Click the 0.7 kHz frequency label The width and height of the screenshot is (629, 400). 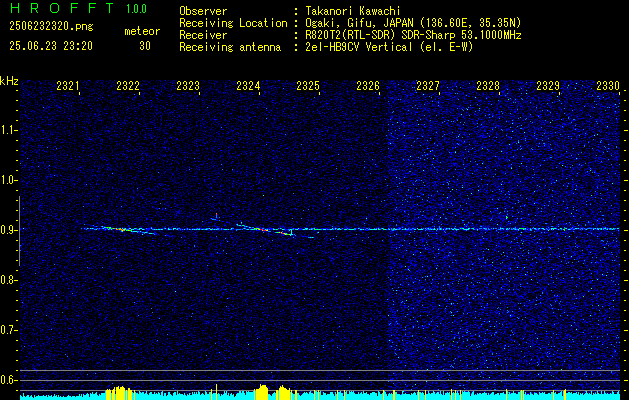click(x=9, y=330)
